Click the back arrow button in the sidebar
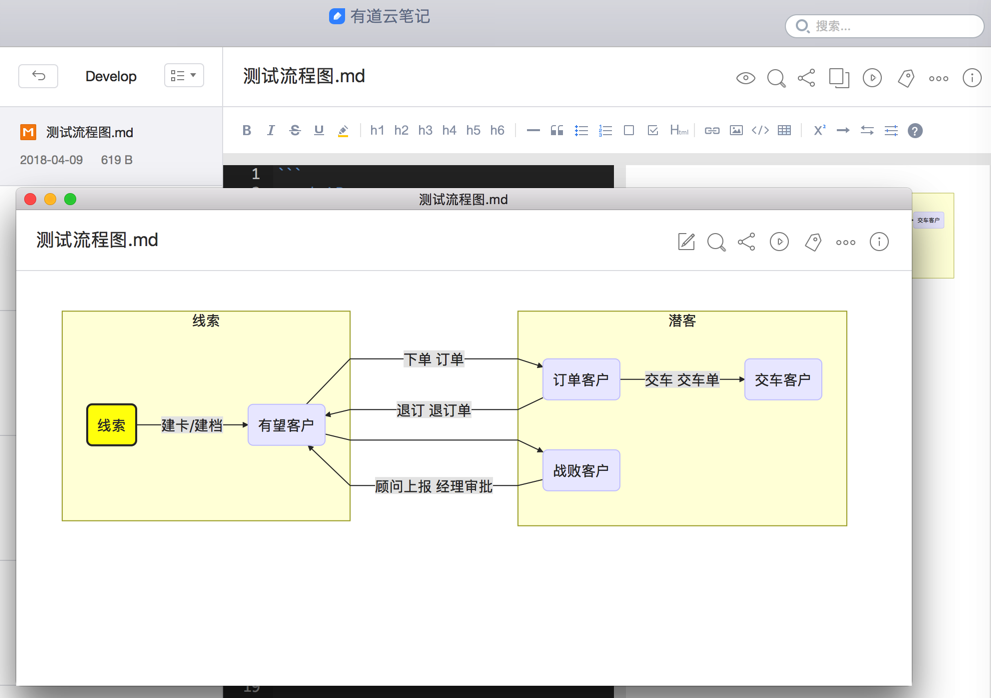Viewport: 991px width, 698px height. point(38,76)
